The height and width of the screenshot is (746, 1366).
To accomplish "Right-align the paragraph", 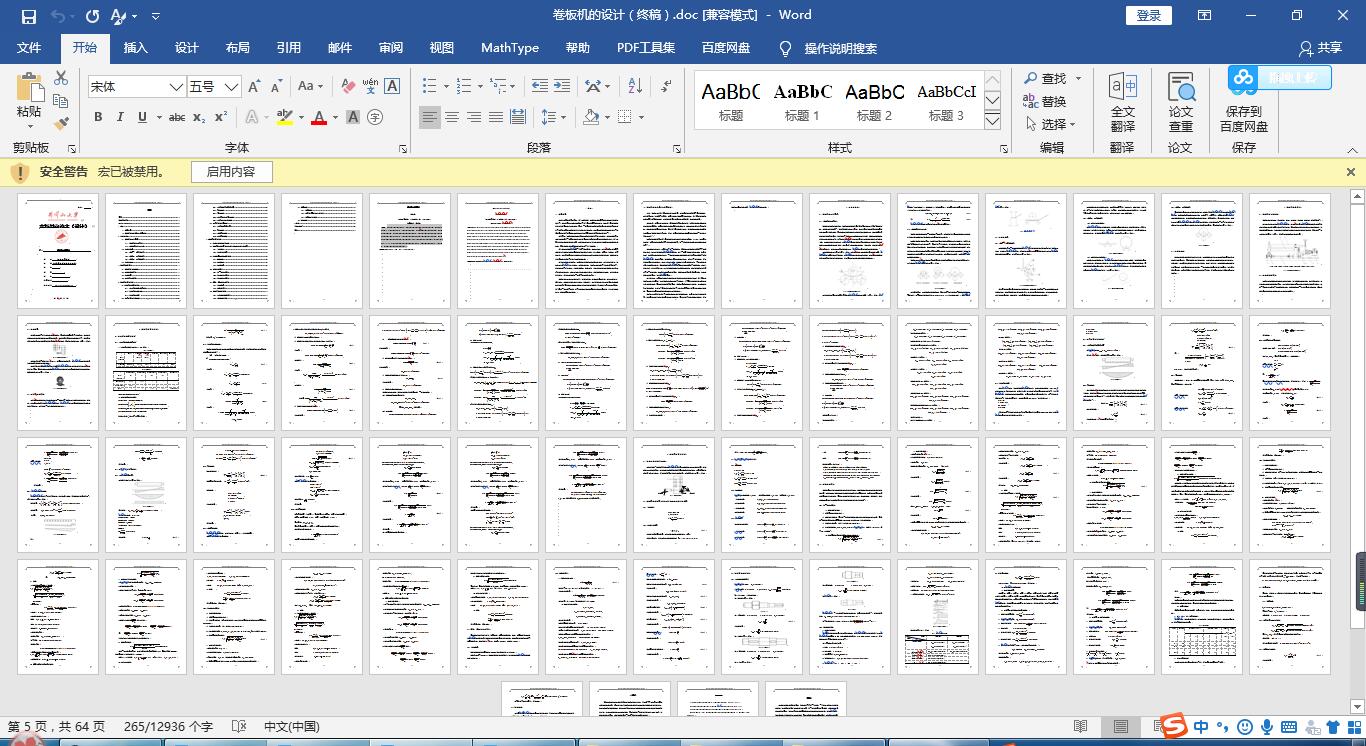I will click(x=474, y=117).
